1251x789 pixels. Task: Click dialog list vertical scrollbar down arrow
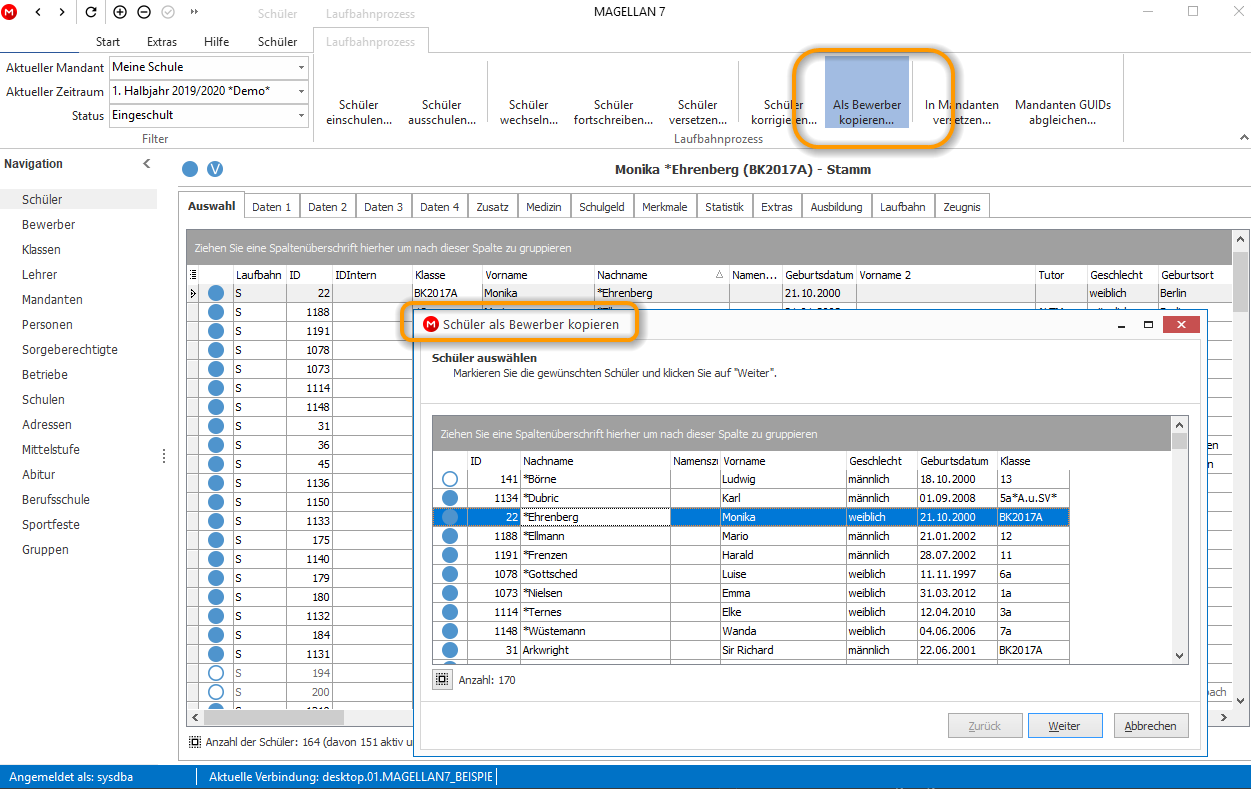(1180, 655)
